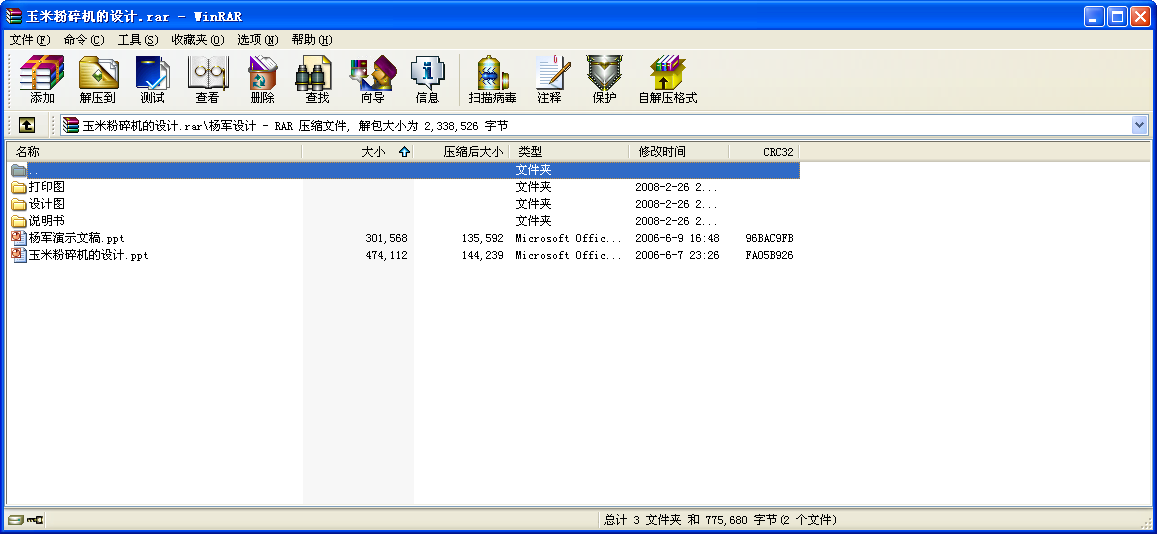The width and height of the screenshot is (1157, 534).
Task: Click the 保护 (Protect) shield icon
Action: (604, 80)
